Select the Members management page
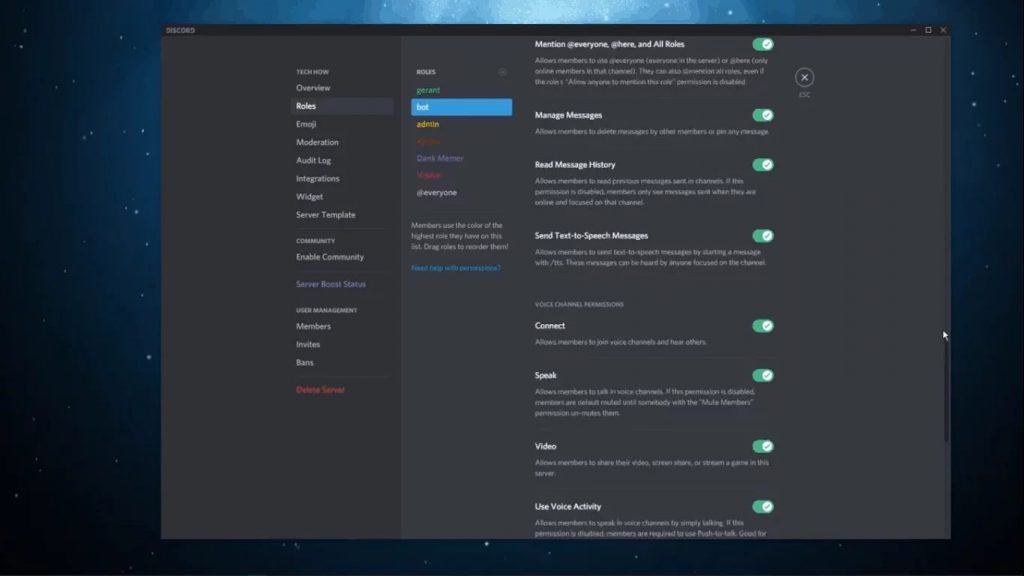Viewport: 1024px width, 576px height. (313, 326)
